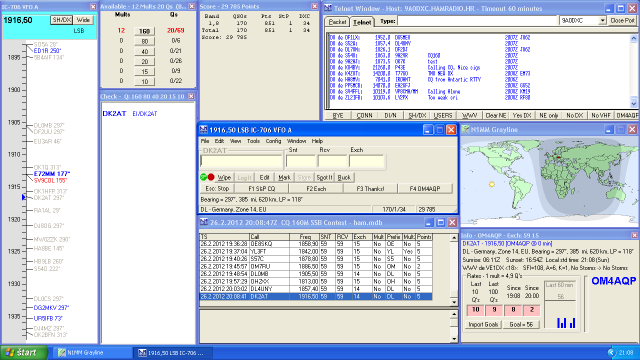Close the IC-706 VFO A bandmap window
640x360 pixels.
point(93,7)
